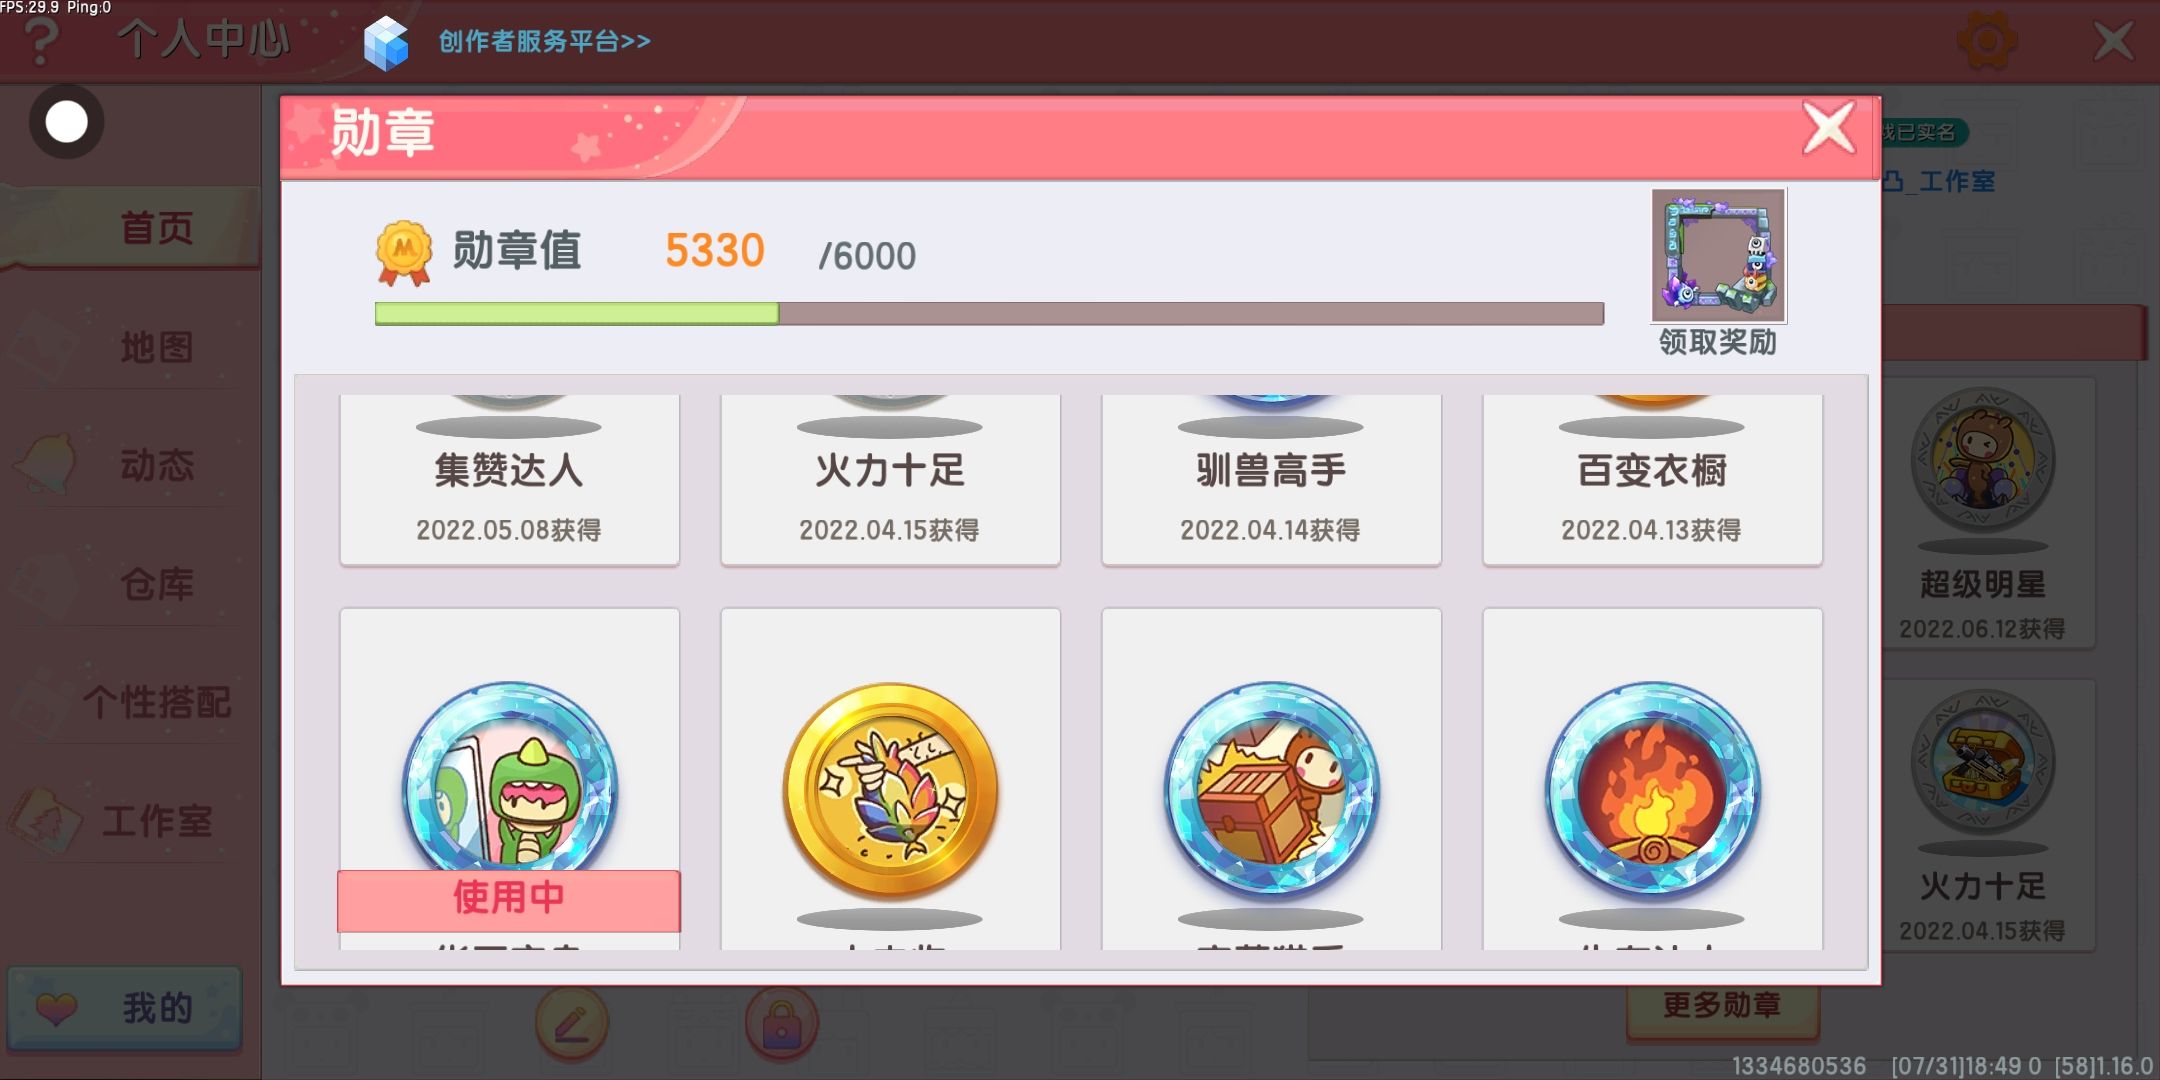Click the 我的 heart button
The width and height of the screenshot is (2160, 1080).
point(125,1008)
